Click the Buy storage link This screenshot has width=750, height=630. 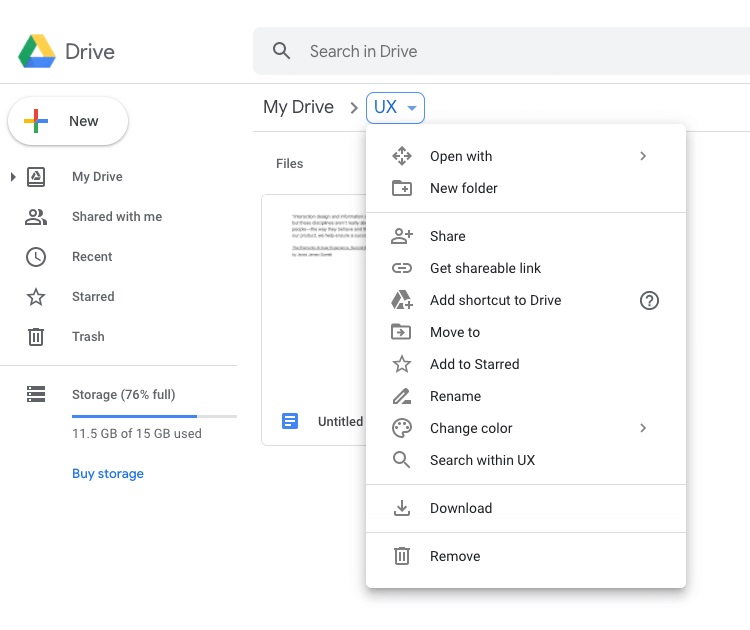coord(108,474)
